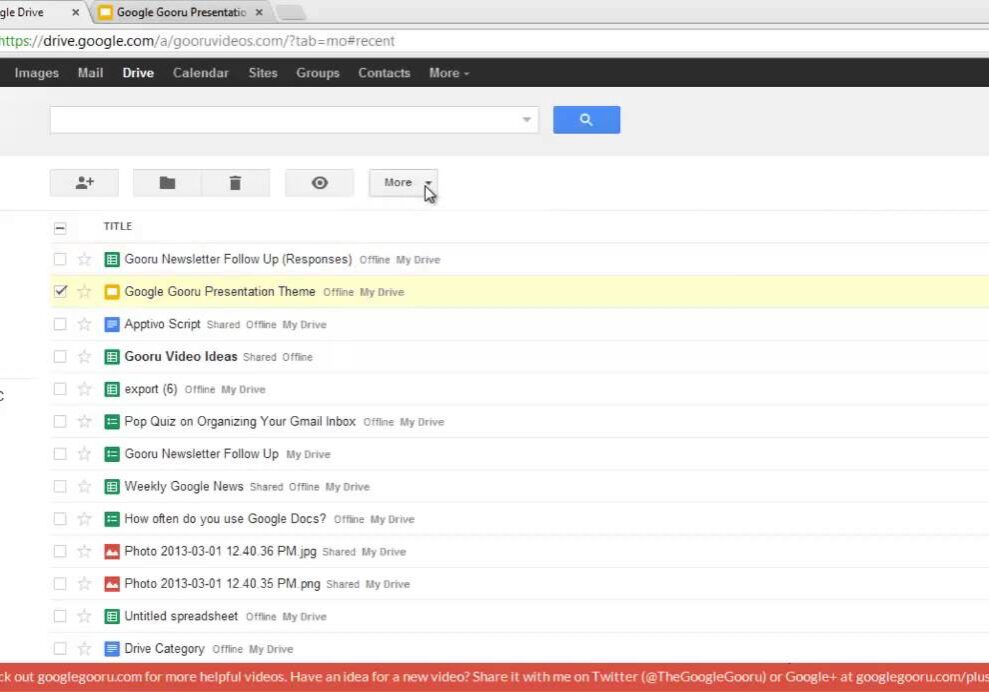Go to Images in the top bar

(x=37, y=73)
